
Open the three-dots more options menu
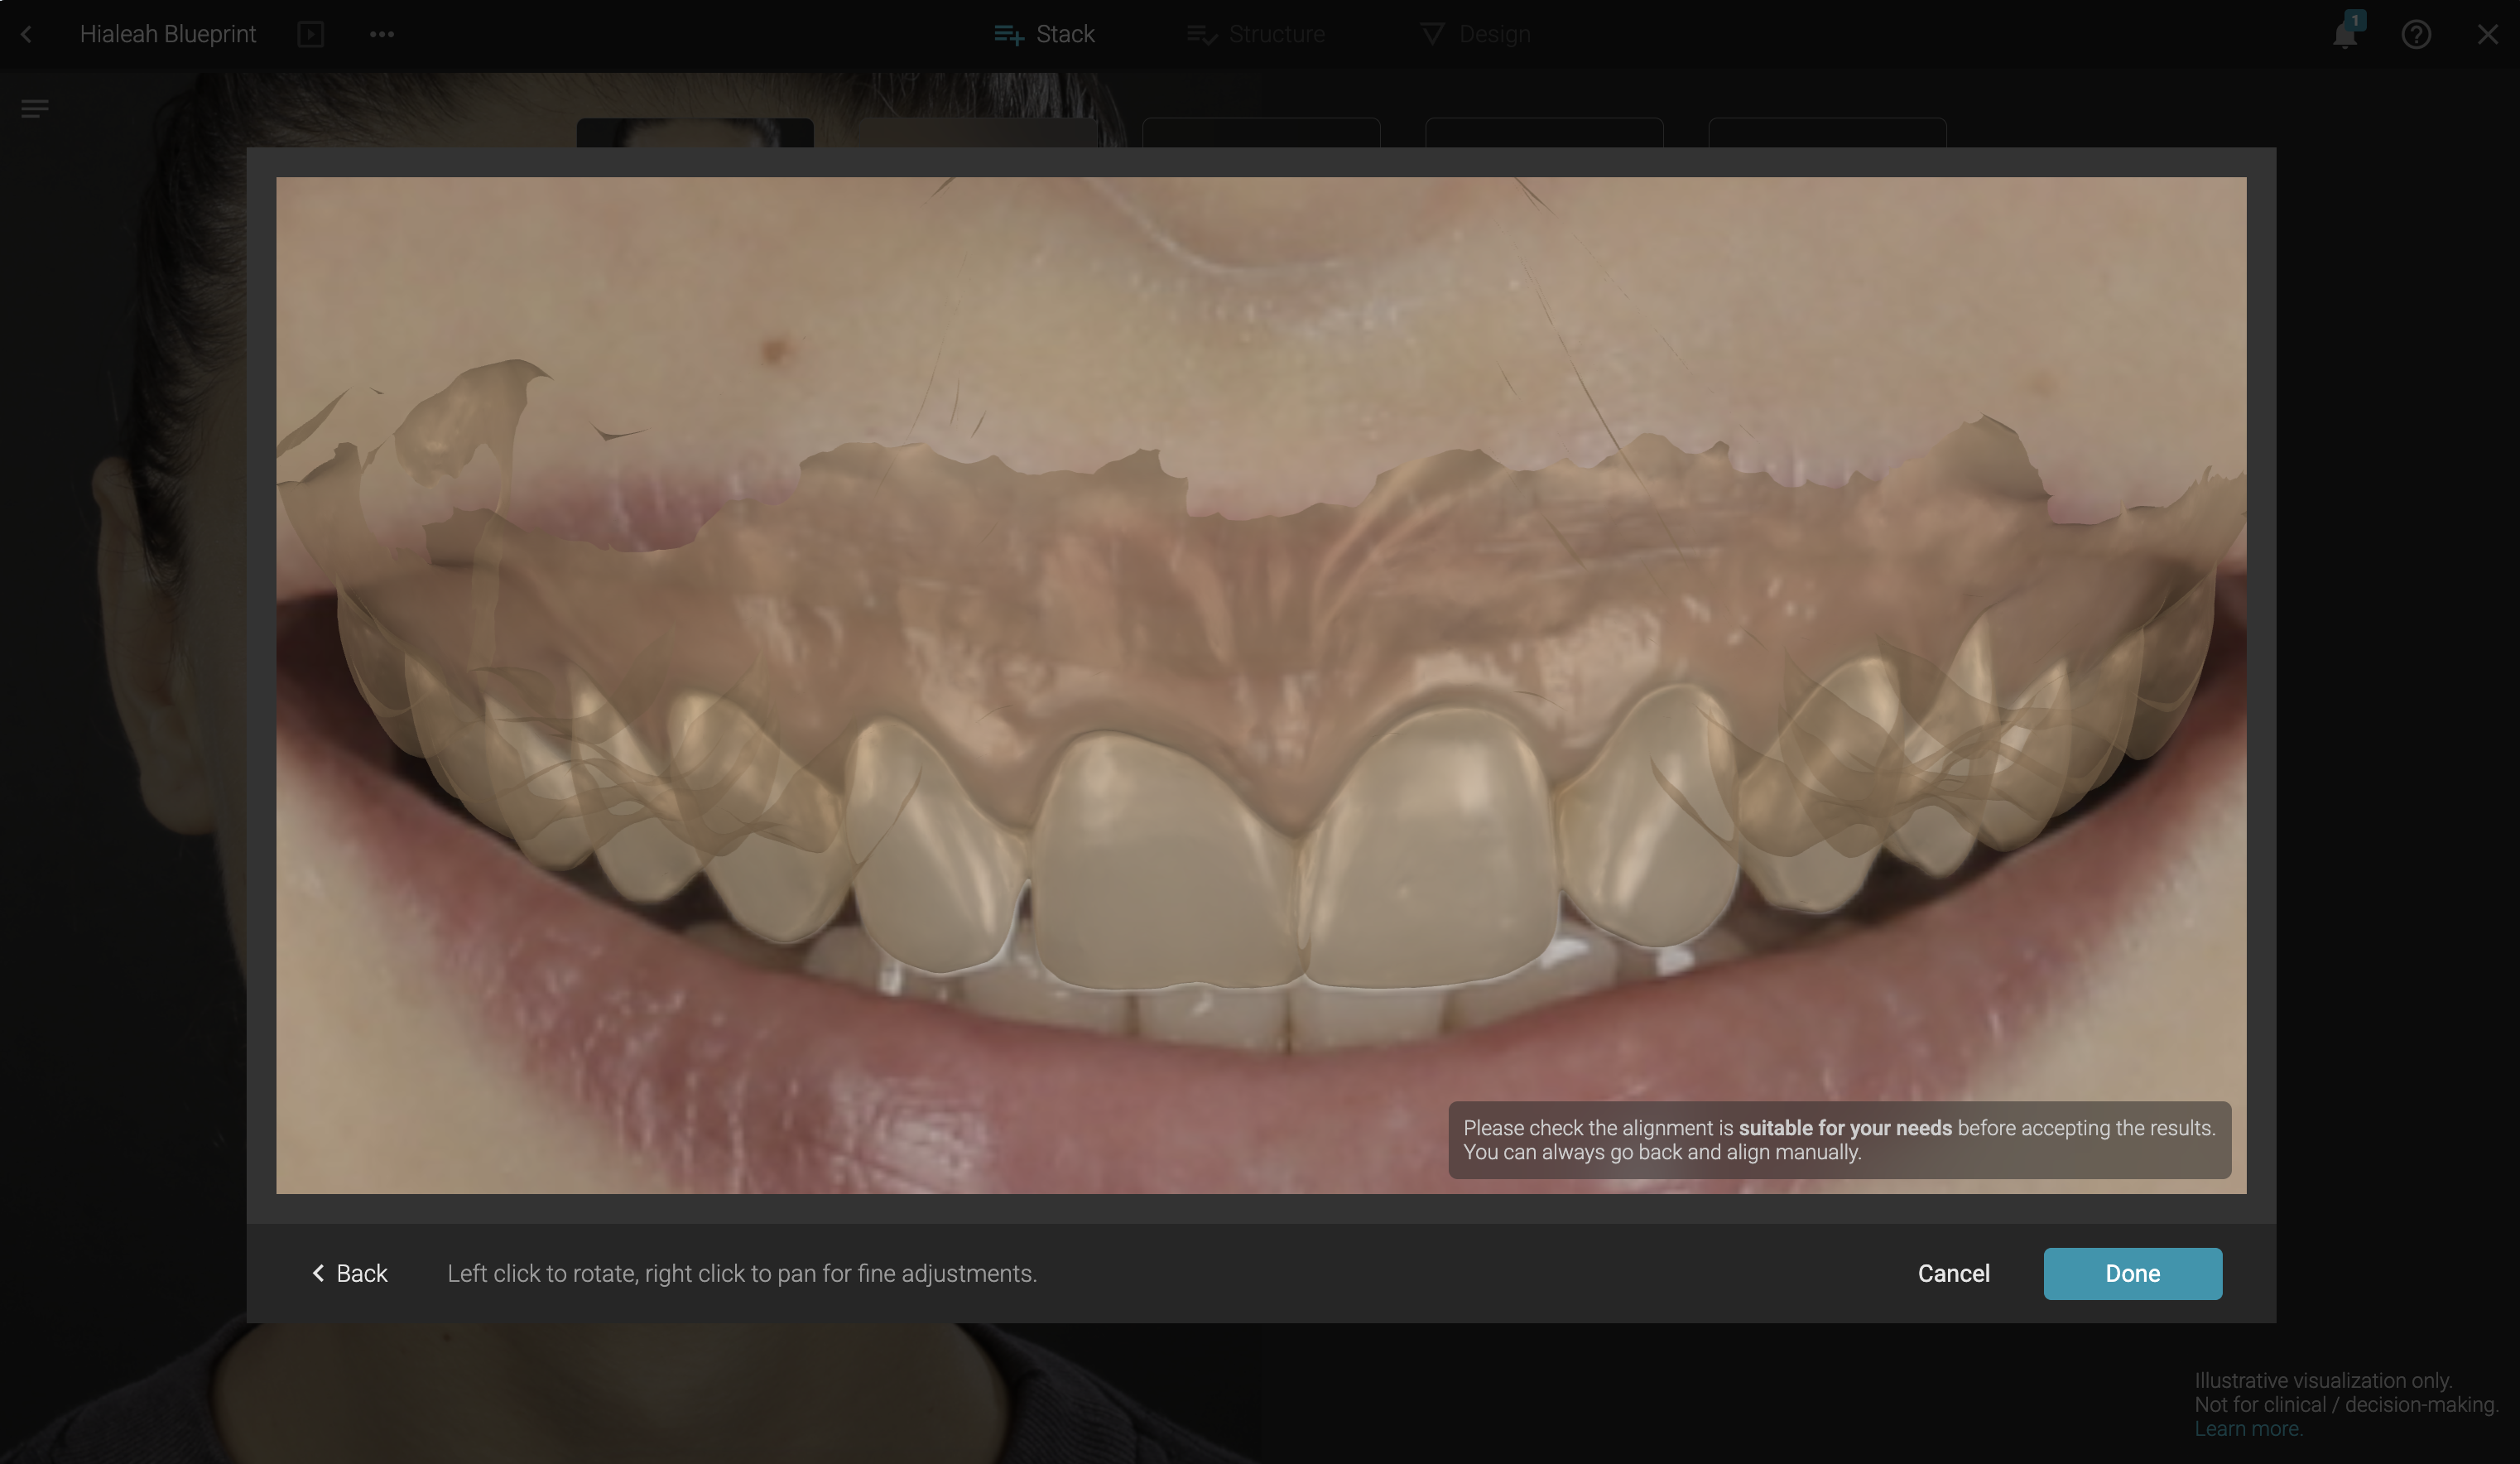pyautogui.click(x=382, y=34)
